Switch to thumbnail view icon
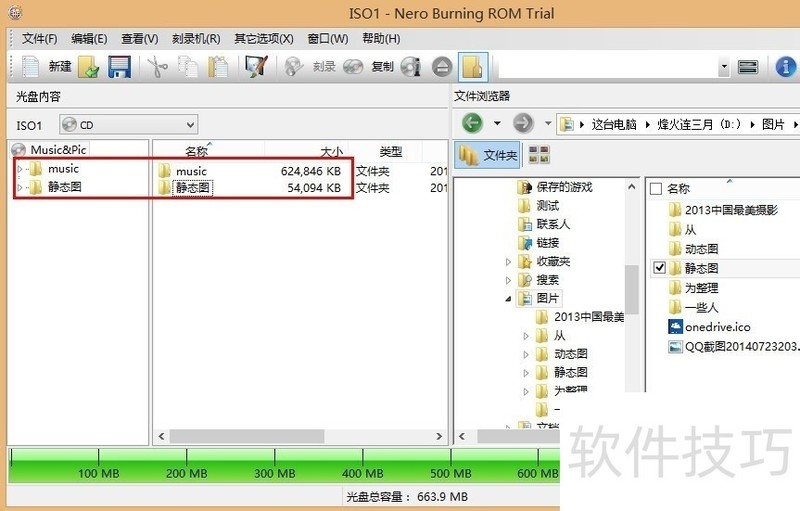Screen dimensions: 800x511 coord(539,154)
